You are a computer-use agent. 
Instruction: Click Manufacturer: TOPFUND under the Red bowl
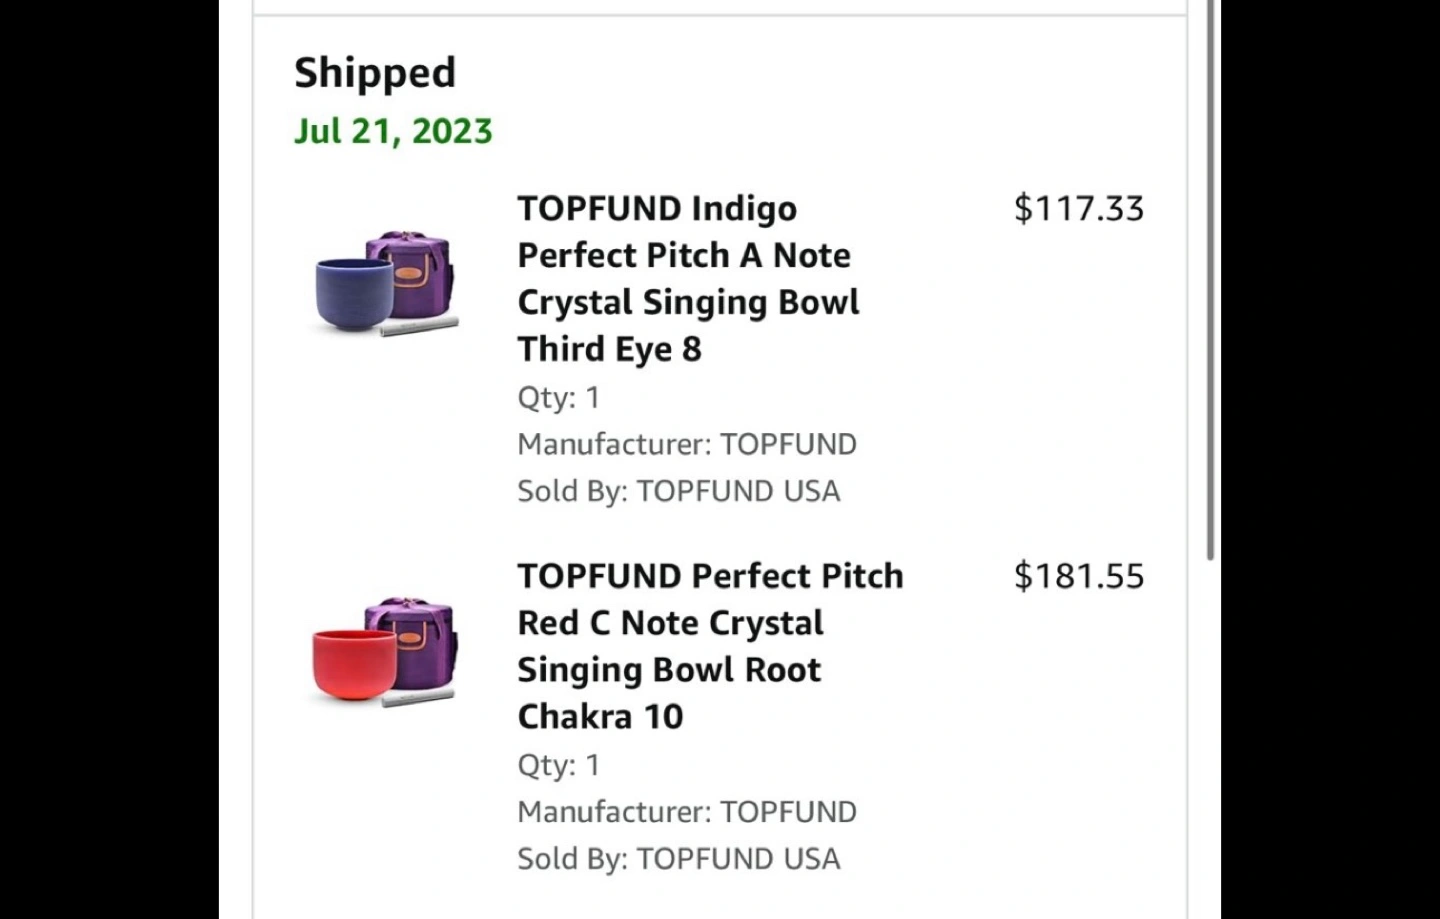point(687,812)
